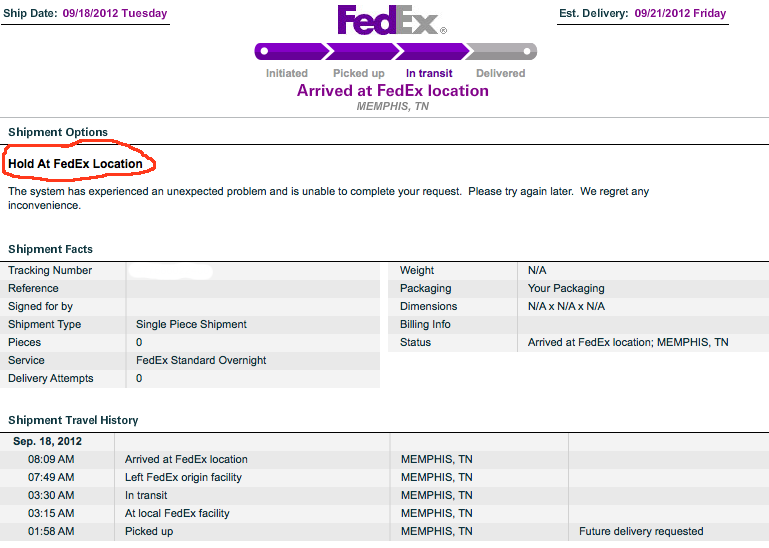Expand the Shipment Travel History header
Screen dimensions: 769x548
(73, 420)
